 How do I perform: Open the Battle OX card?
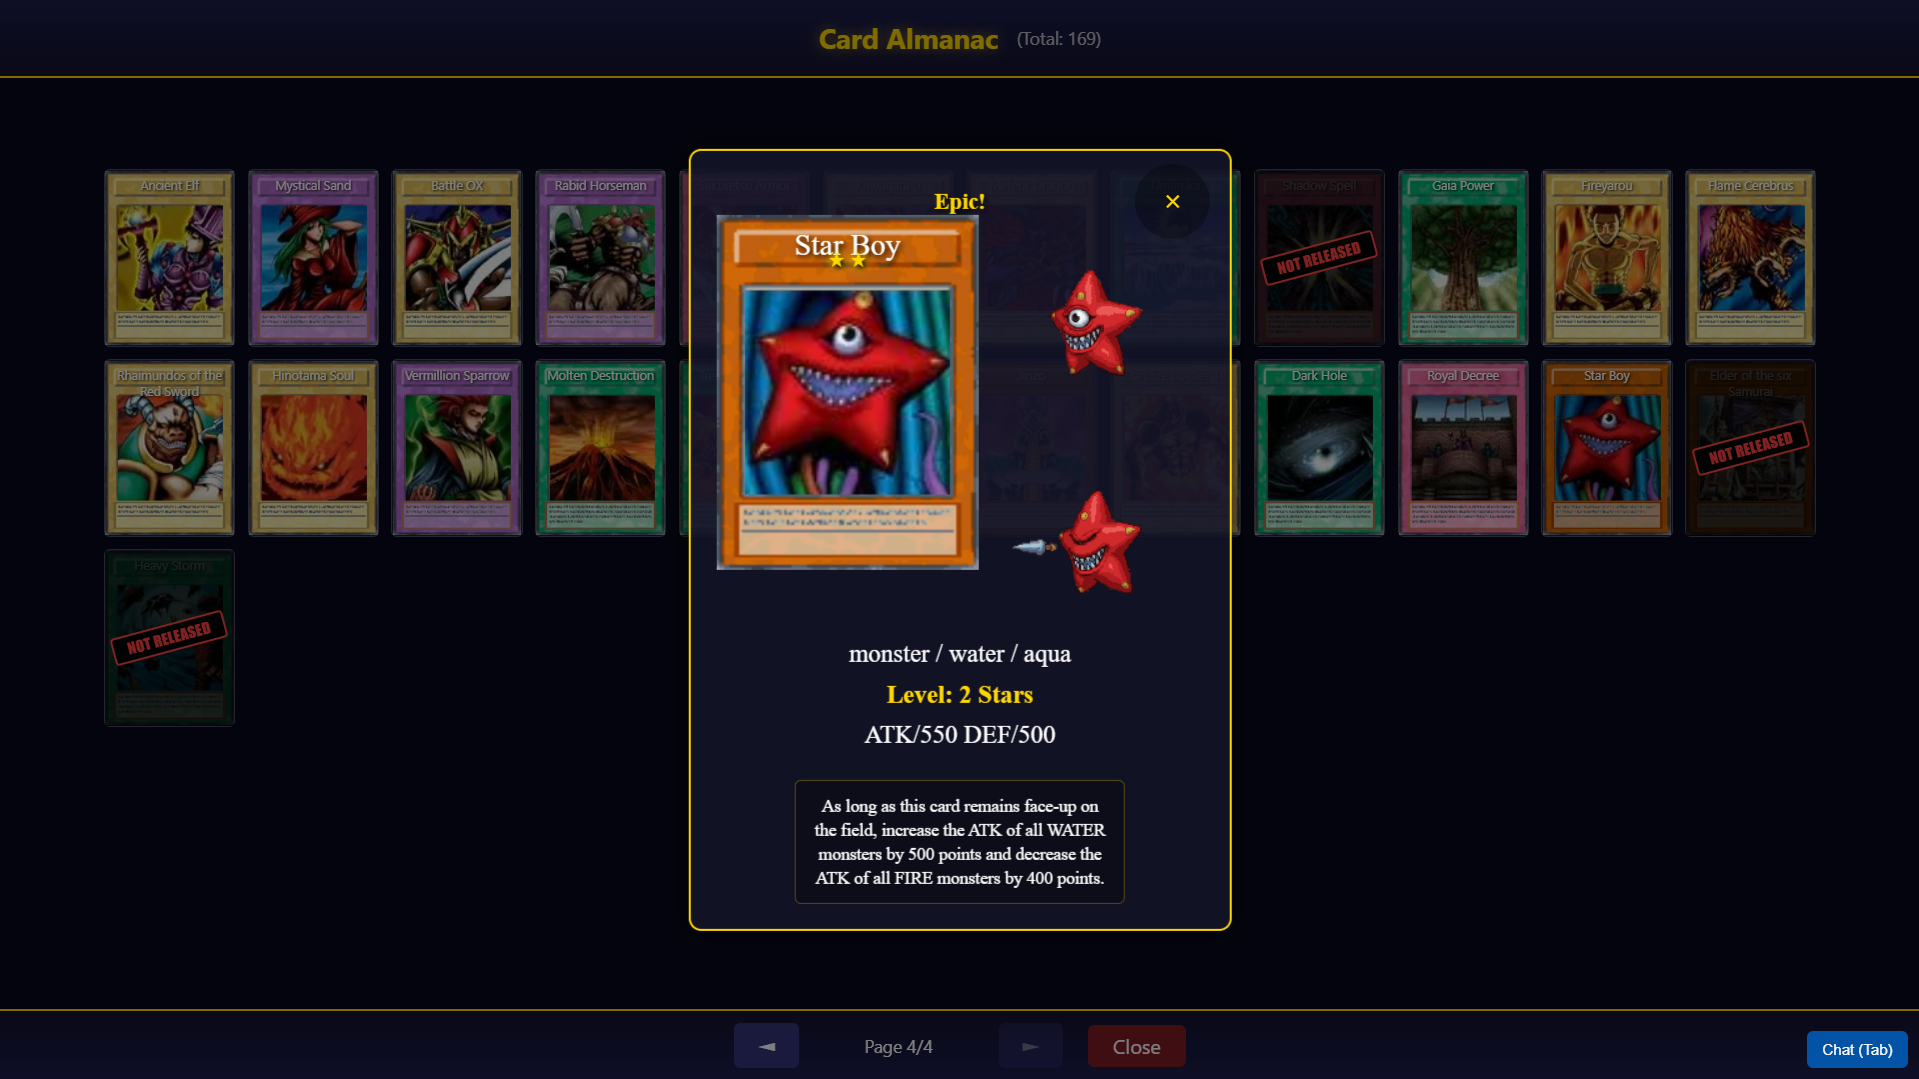(457, 258)
